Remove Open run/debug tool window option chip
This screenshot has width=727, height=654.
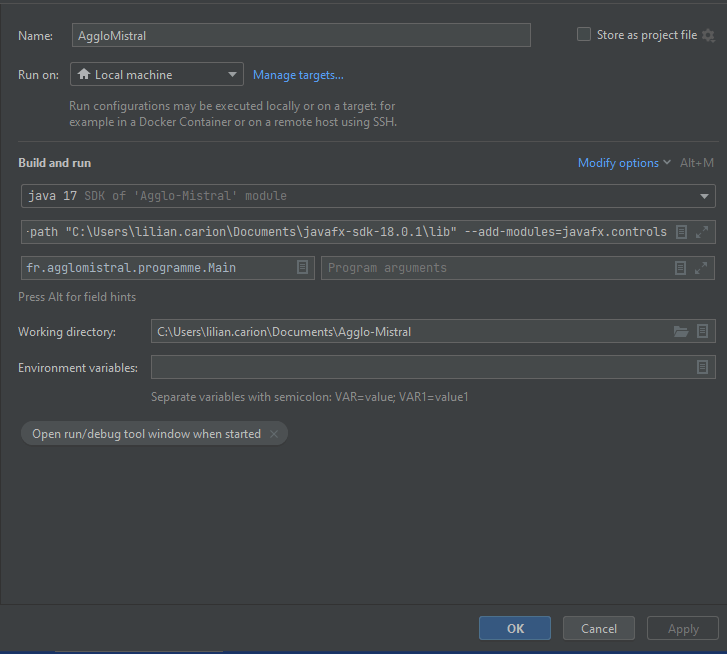tap(274, 434)
